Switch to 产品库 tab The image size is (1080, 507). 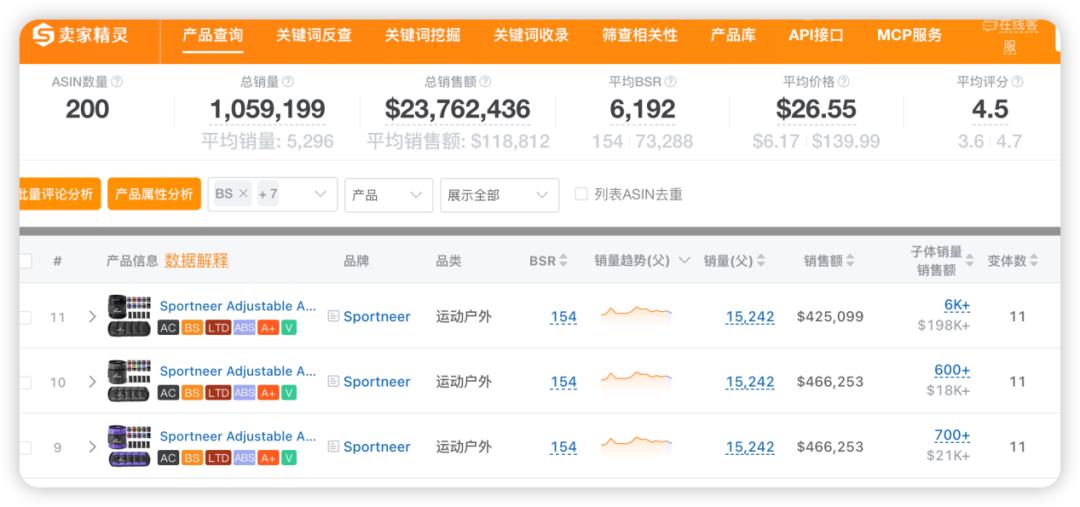733,35
